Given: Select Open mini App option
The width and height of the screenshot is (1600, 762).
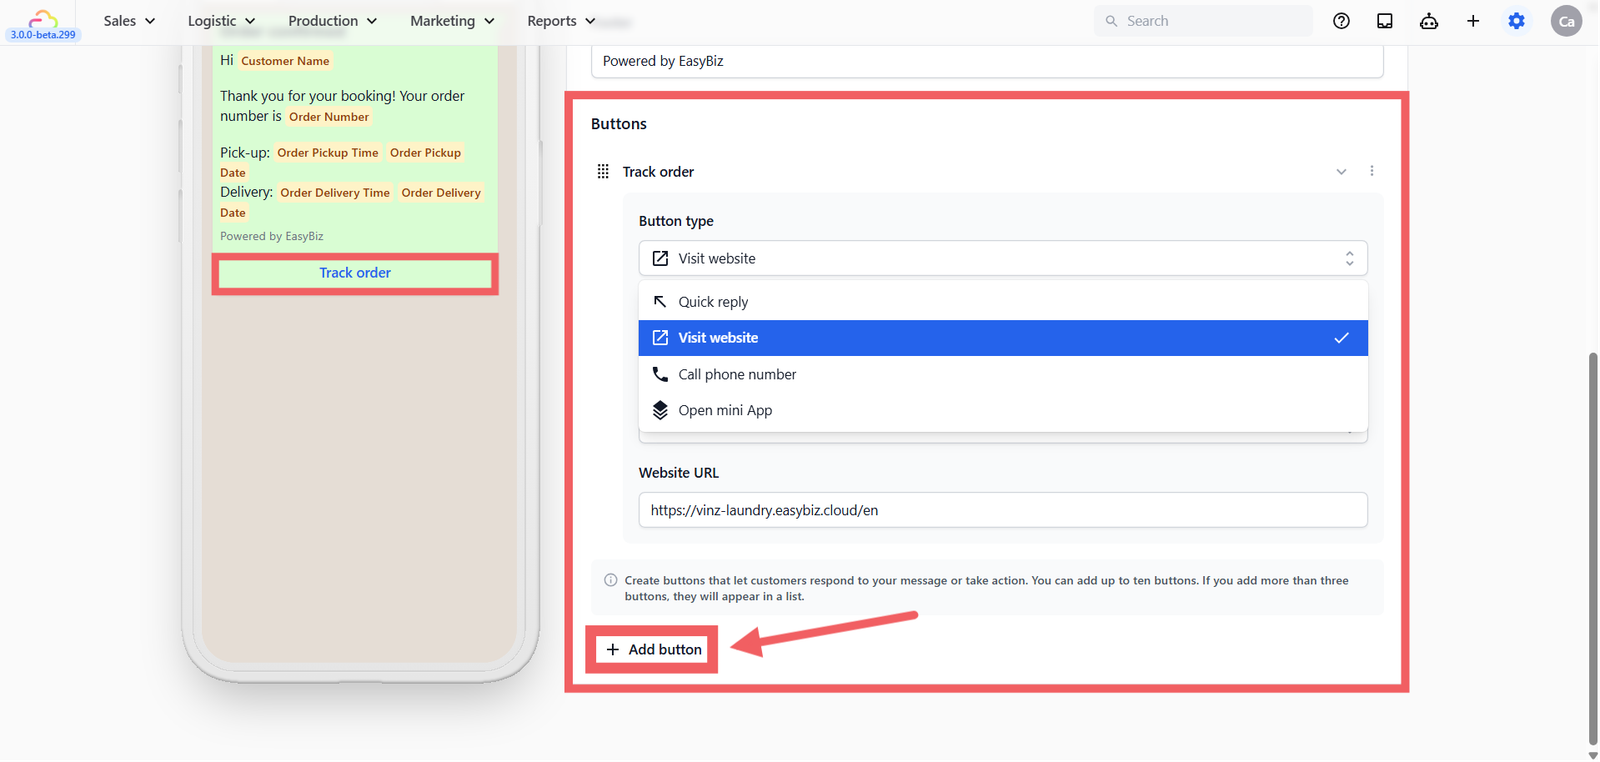Looking at the screenshot, I should pos(1003,410).
